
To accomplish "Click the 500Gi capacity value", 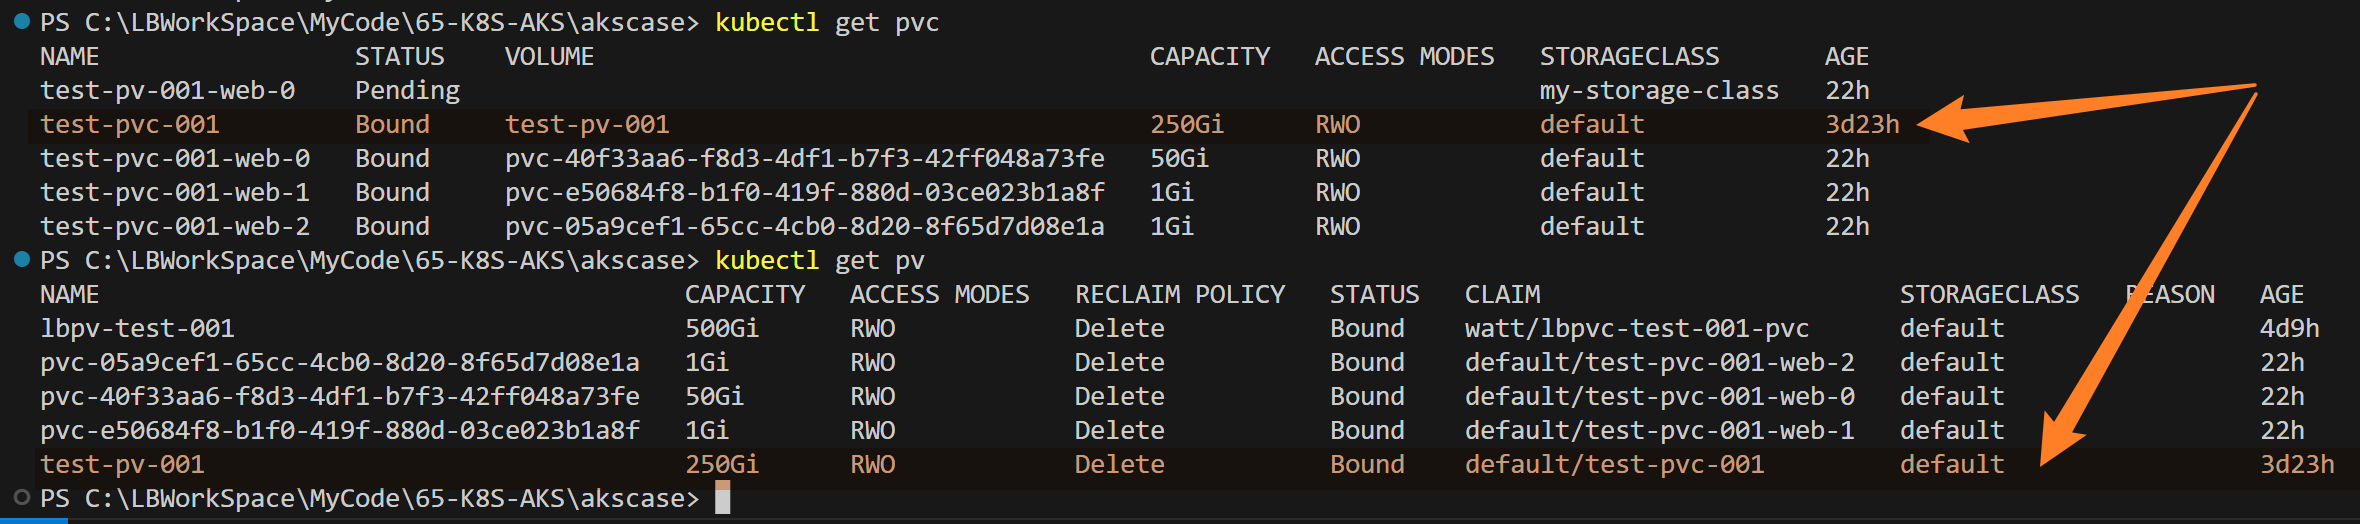I will click(x=721, y=328).
